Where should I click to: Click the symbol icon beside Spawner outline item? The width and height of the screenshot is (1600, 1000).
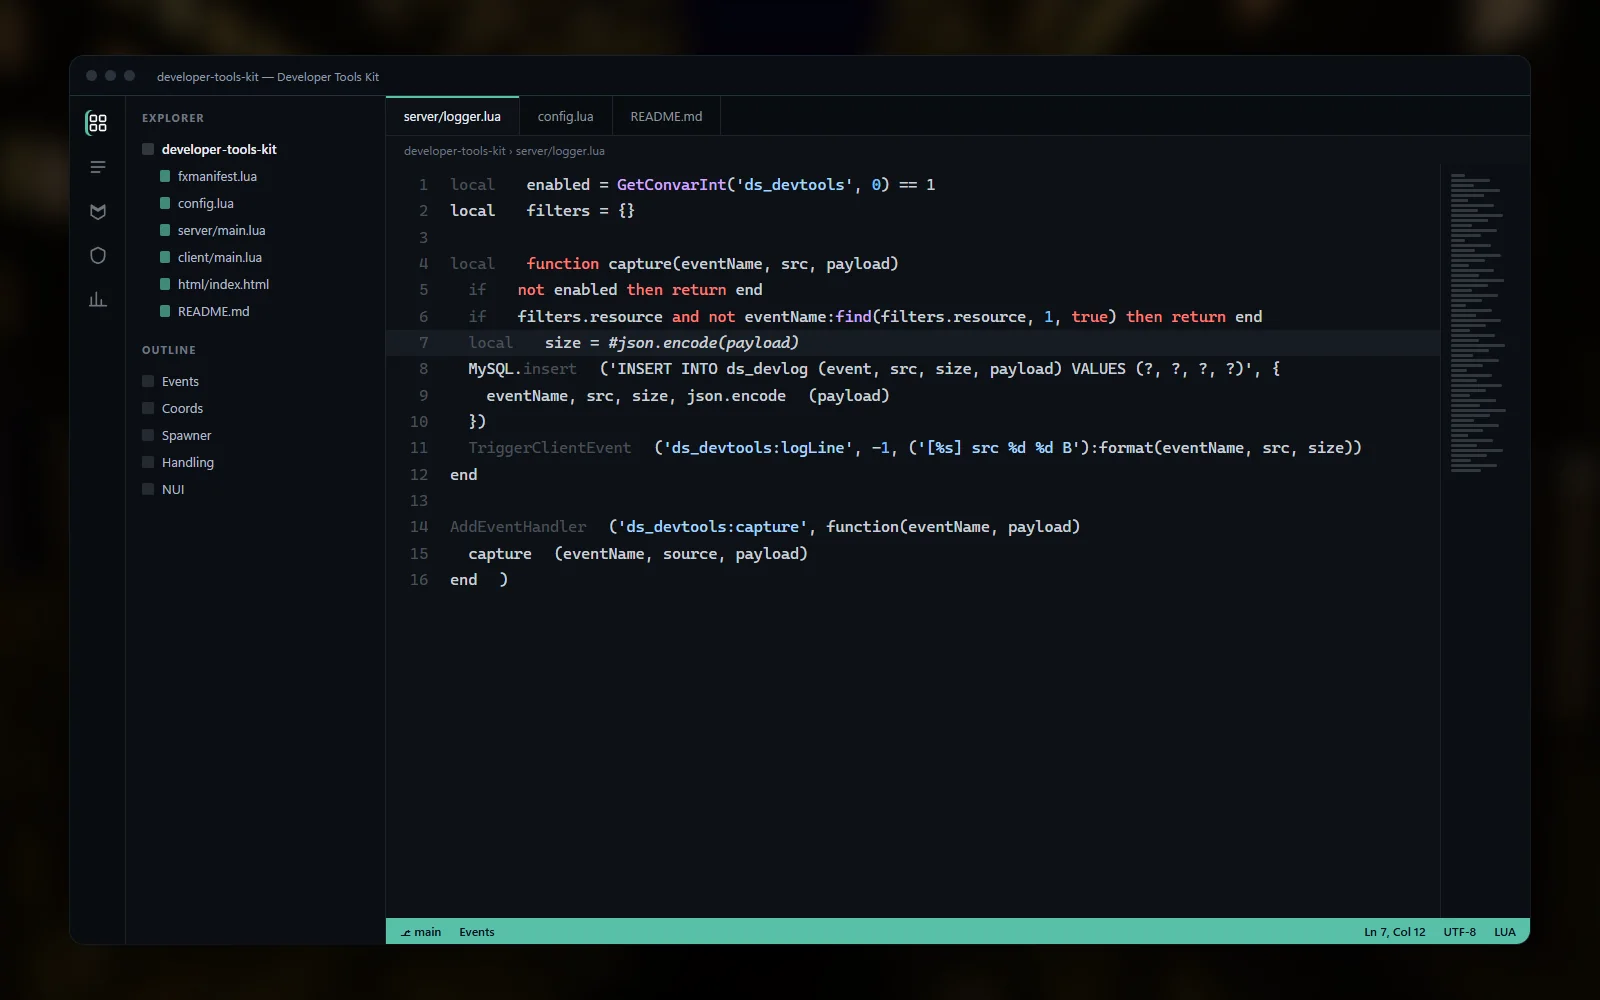148,435
